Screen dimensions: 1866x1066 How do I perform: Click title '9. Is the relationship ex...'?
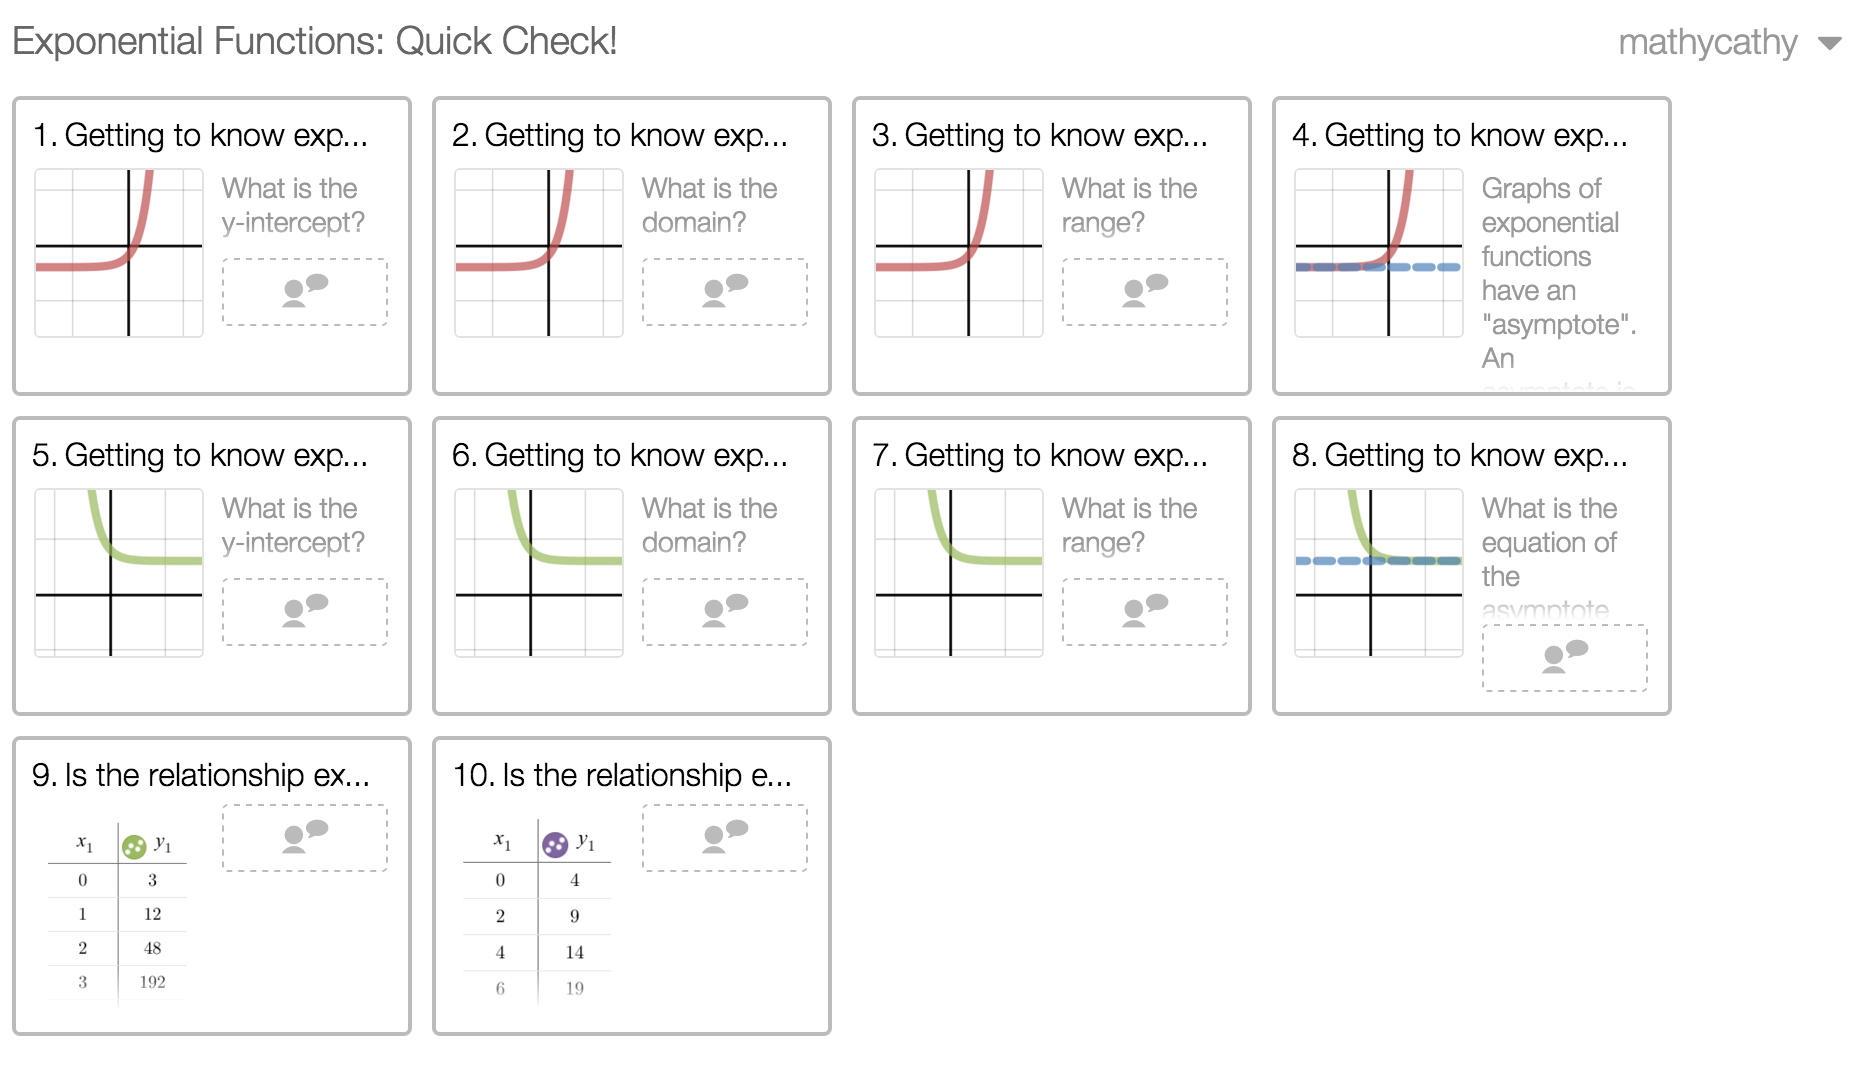[201, 775]
